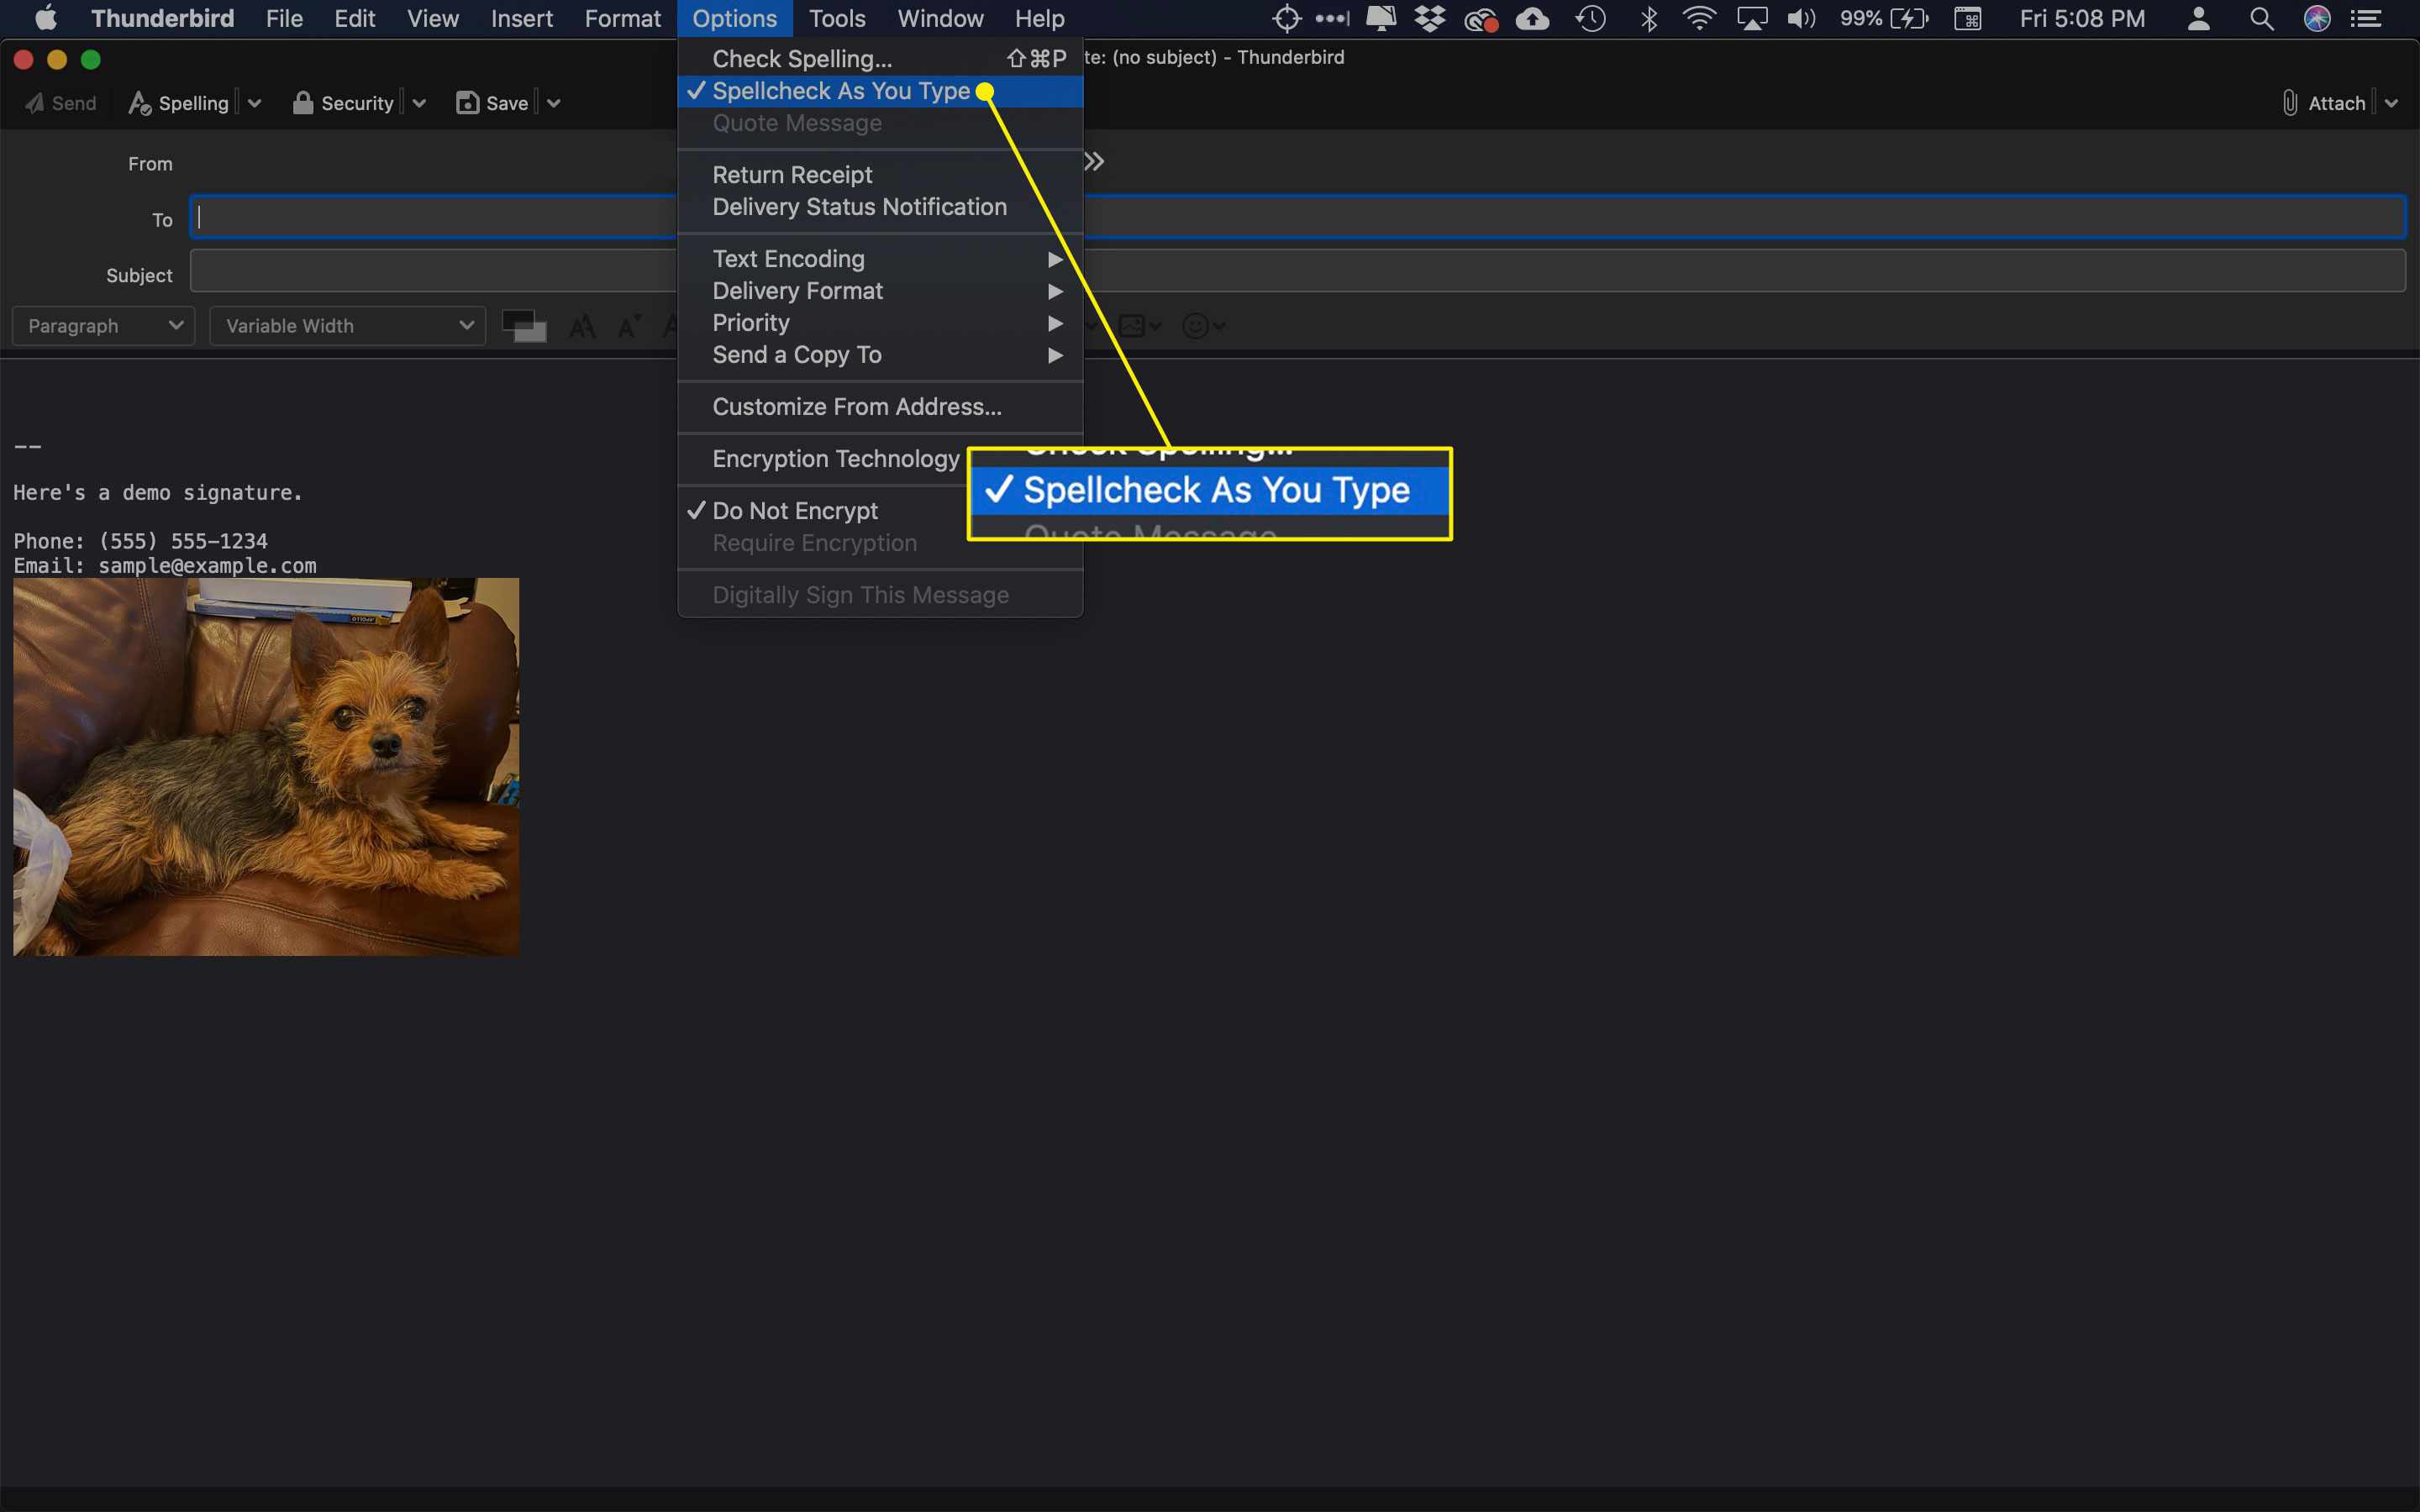Click the Bluetooth icon in menu bar

(1649, 18)
